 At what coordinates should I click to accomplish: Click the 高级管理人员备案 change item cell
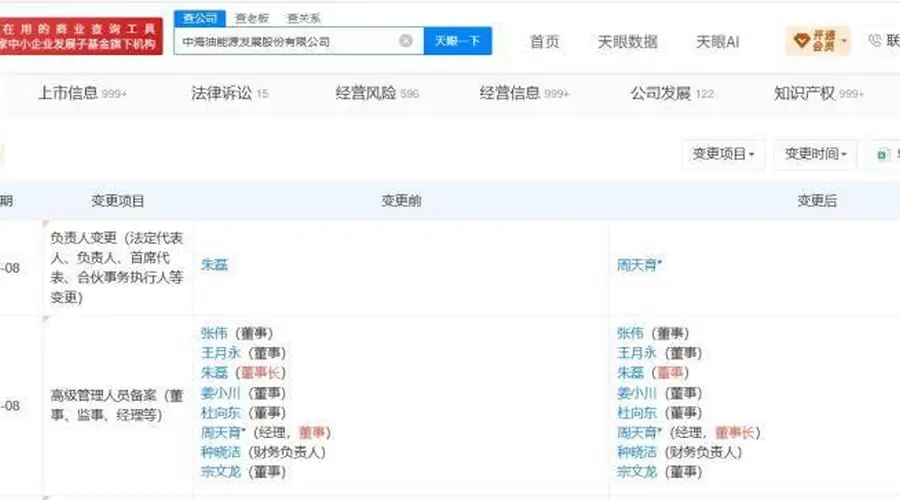pos(117,405)
